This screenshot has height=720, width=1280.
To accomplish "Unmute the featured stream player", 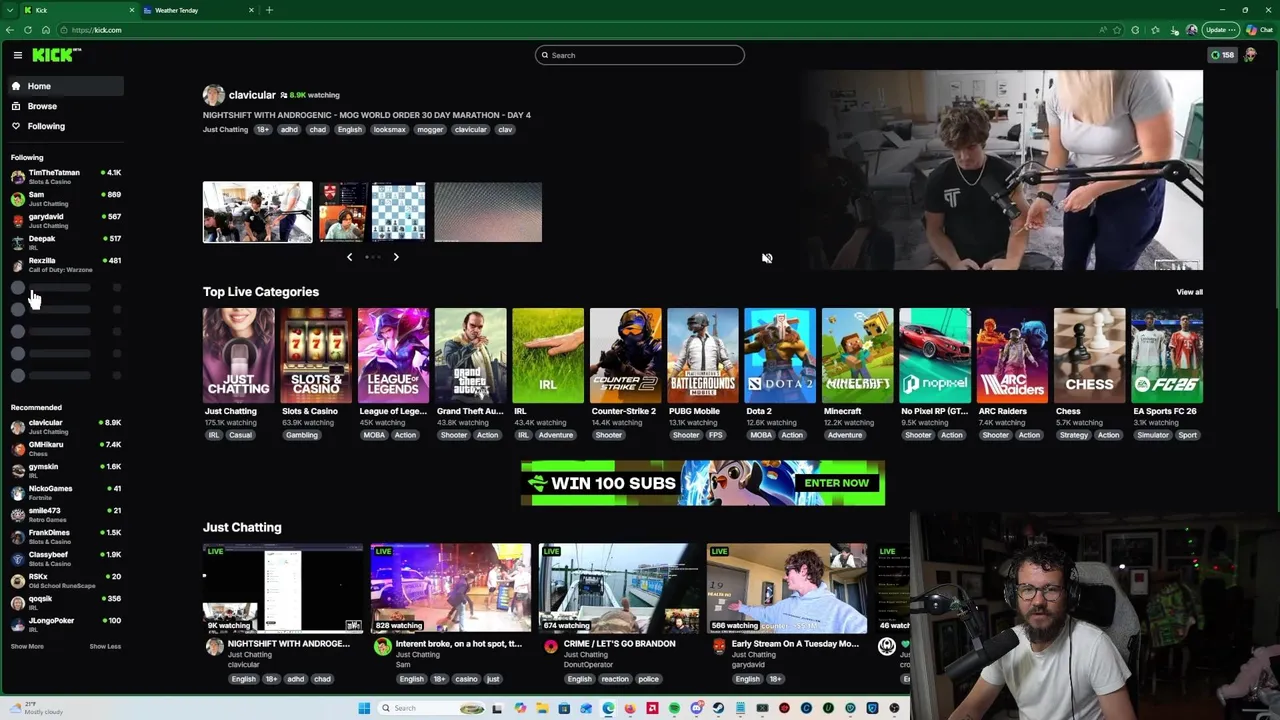I will point(767,258).
